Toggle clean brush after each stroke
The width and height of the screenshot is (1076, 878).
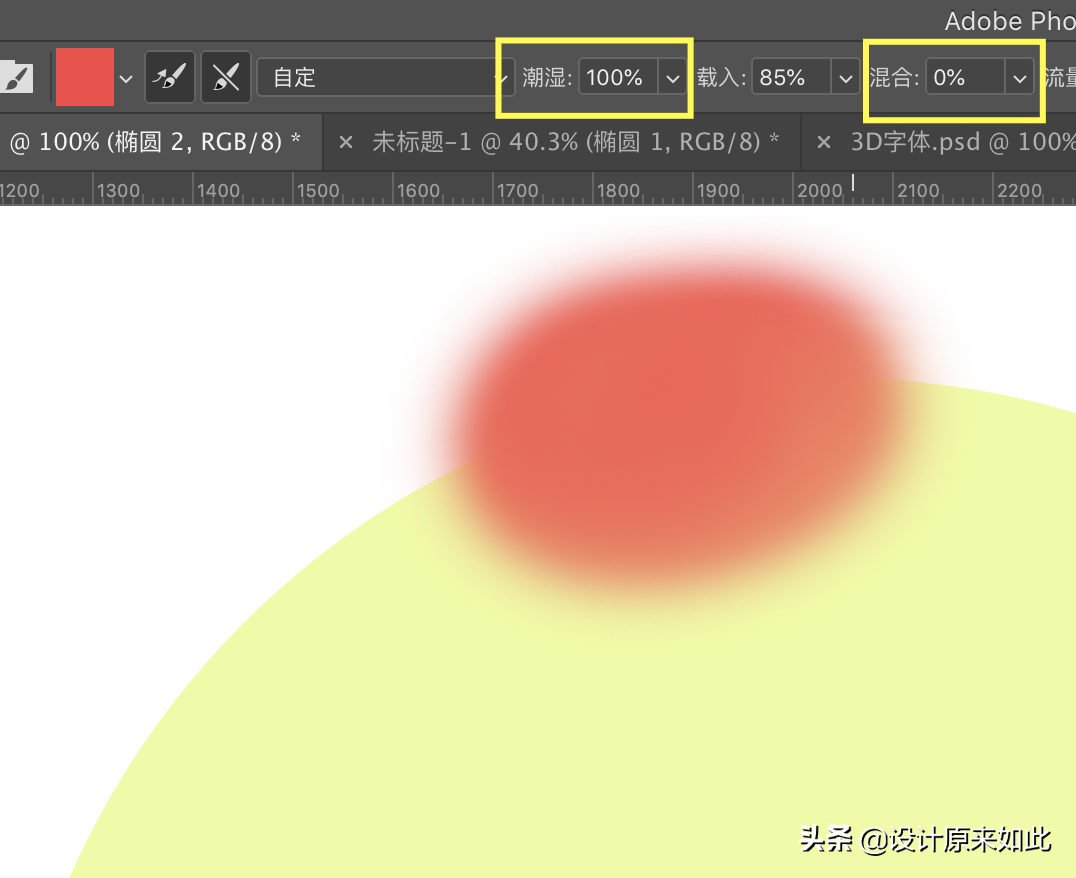click(x=226, y=77)
